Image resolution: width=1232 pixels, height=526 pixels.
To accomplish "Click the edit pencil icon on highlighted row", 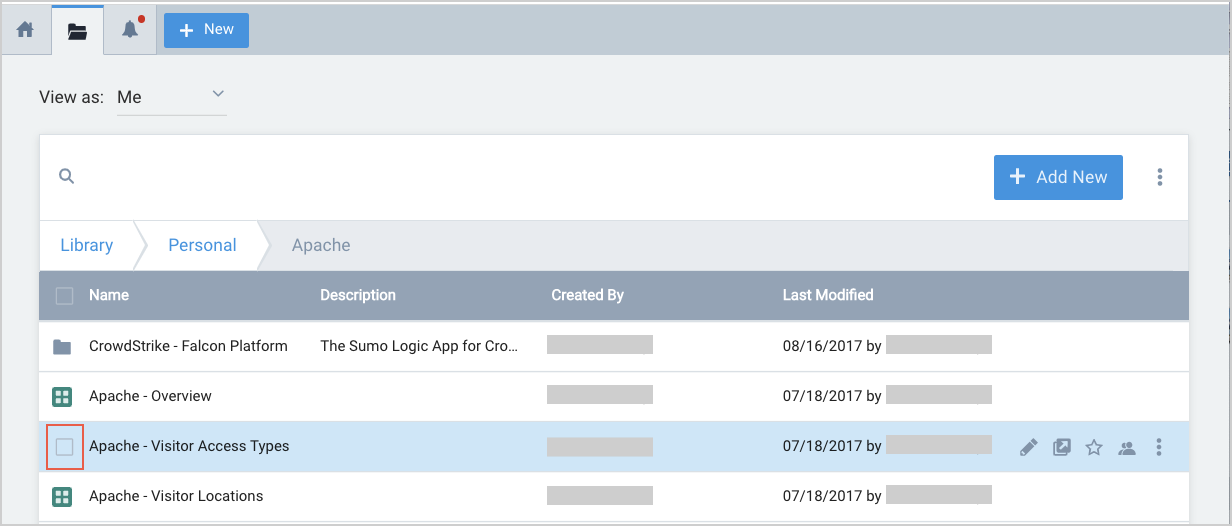I will pos(1028,448).
